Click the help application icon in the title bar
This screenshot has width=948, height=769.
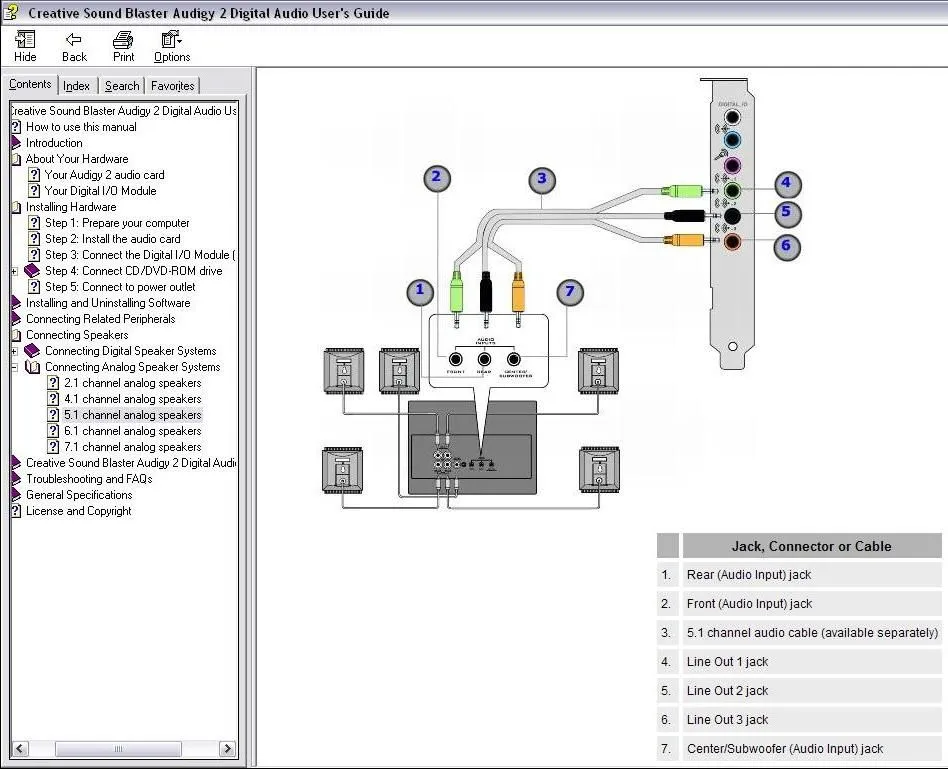coord(10,12)
